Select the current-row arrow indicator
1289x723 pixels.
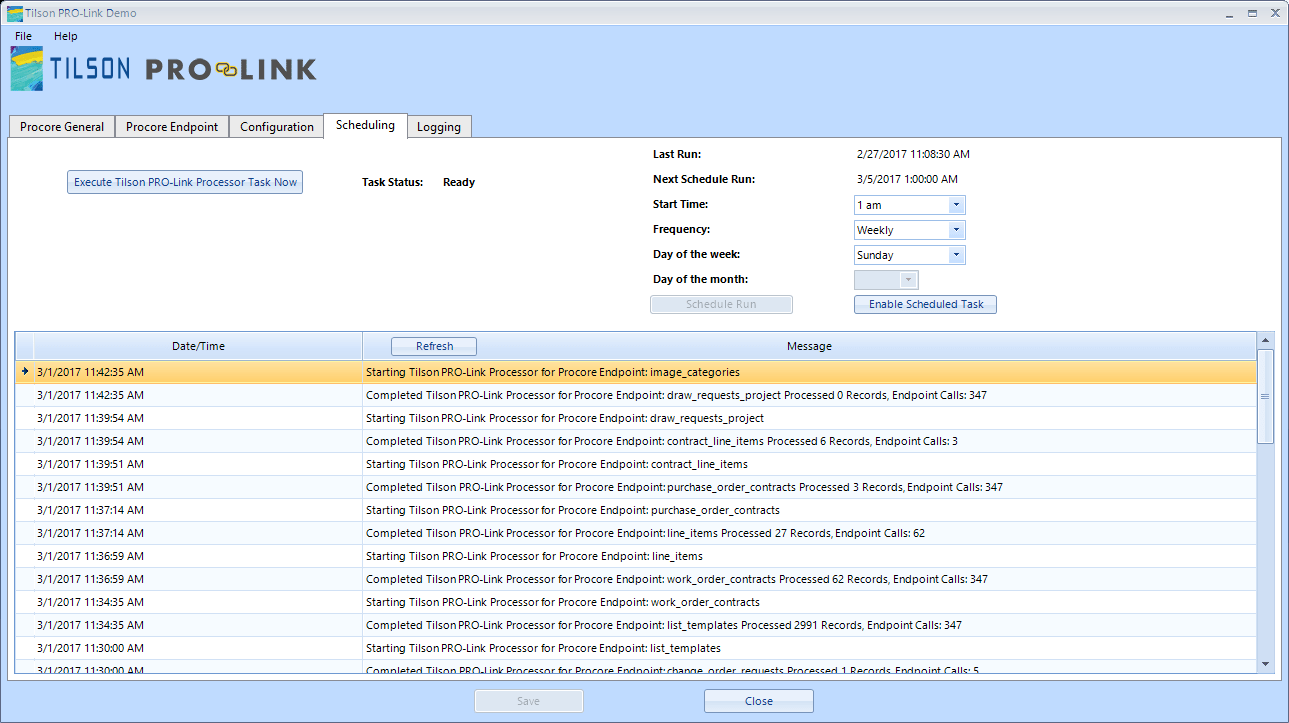25,372
